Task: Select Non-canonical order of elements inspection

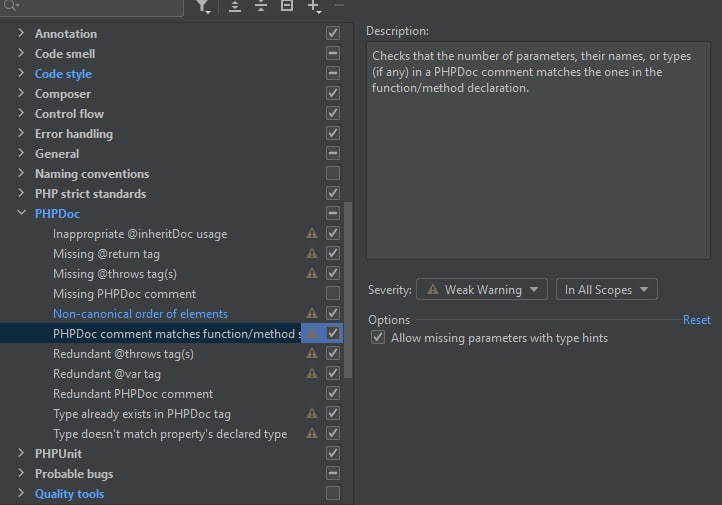Action: click(140, 313)
